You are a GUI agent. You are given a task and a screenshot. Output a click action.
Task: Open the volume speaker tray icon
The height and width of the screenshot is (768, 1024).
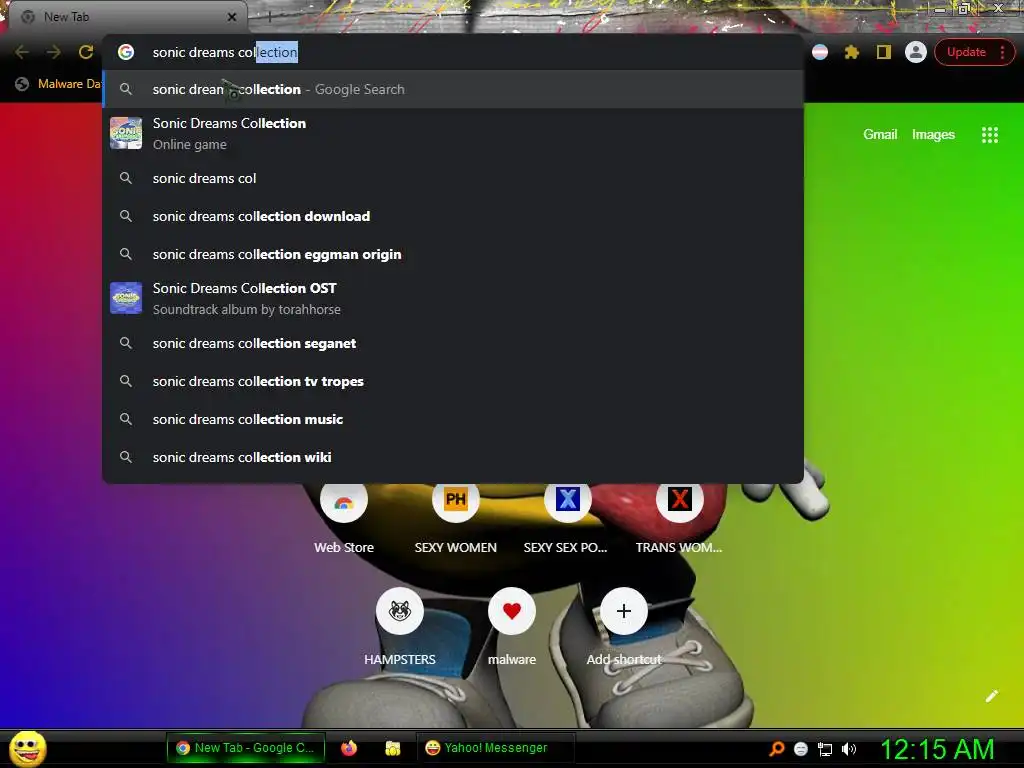coord(848,749)
